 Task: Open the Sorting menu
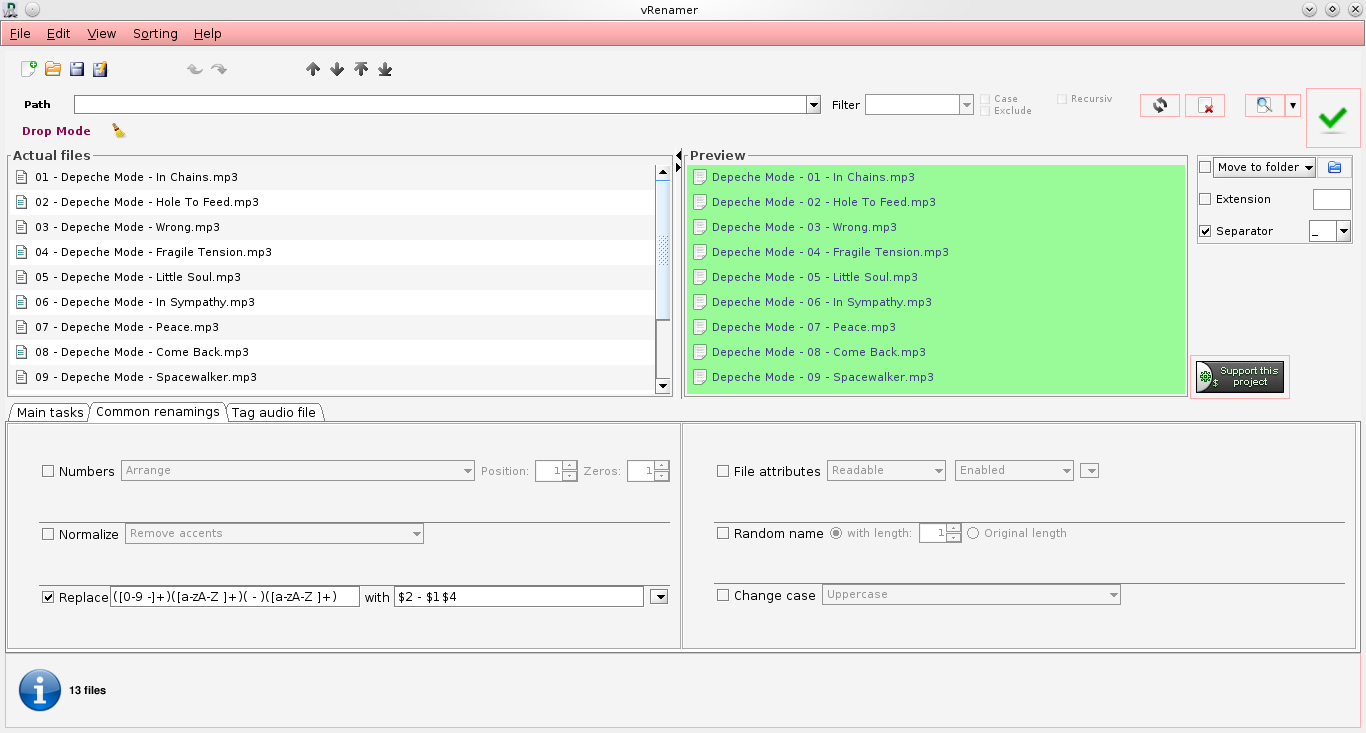[155, 33]
